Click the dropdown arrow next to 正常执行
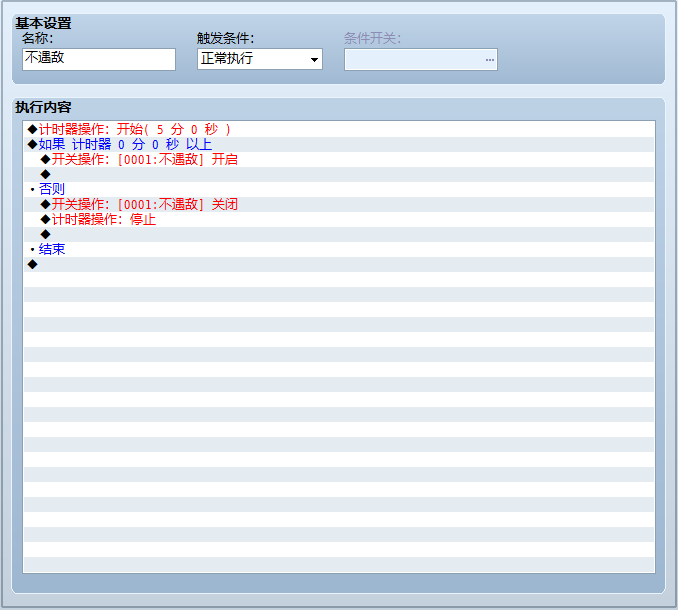 tap(314, 60)
